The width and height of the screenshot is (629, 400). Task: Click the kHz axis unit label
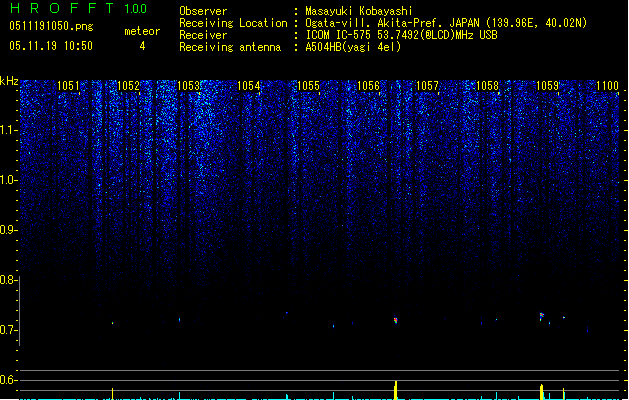coord(9,81)
